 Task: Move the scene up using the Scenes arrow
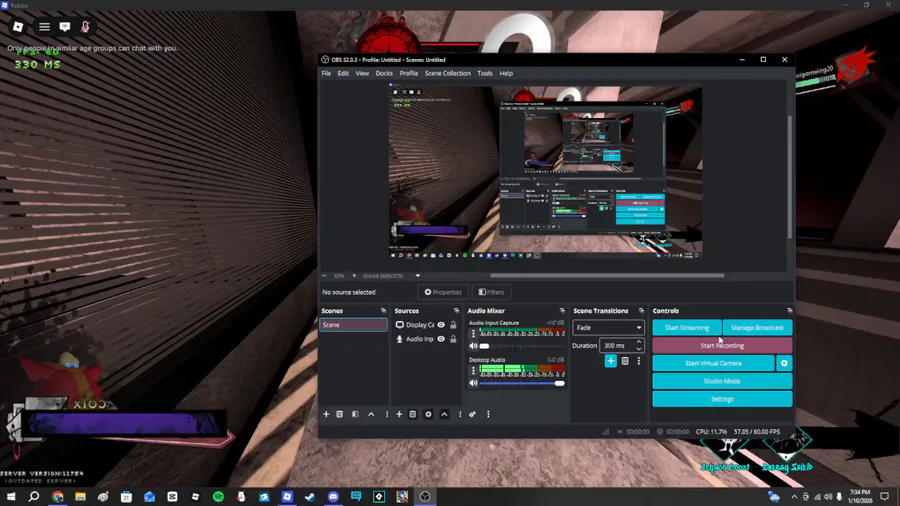[371, 414]
